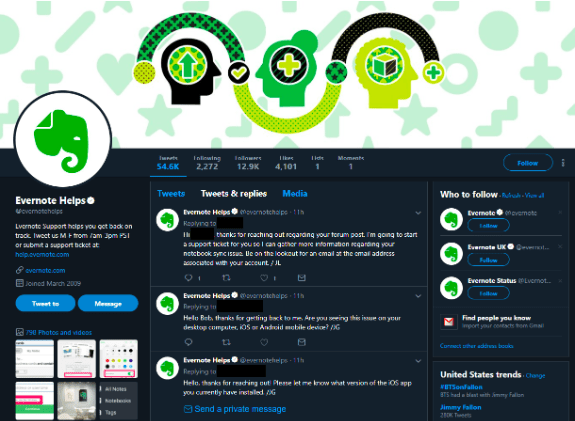The width and height of the screenshot is (575, 421).
Task: Like the tweet replying to Bob
Action: click(264, 342)
